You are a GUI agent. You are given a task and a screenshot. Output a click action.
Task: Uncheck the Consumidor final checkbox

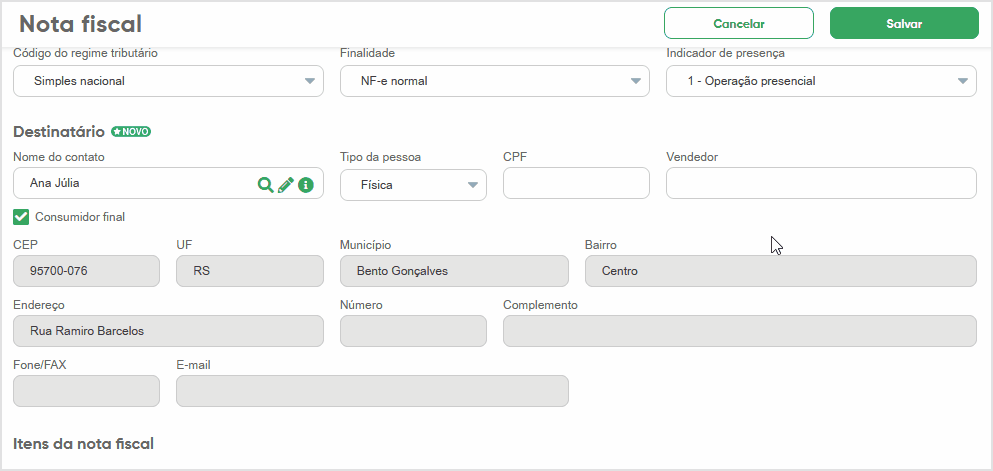(21, 217)
